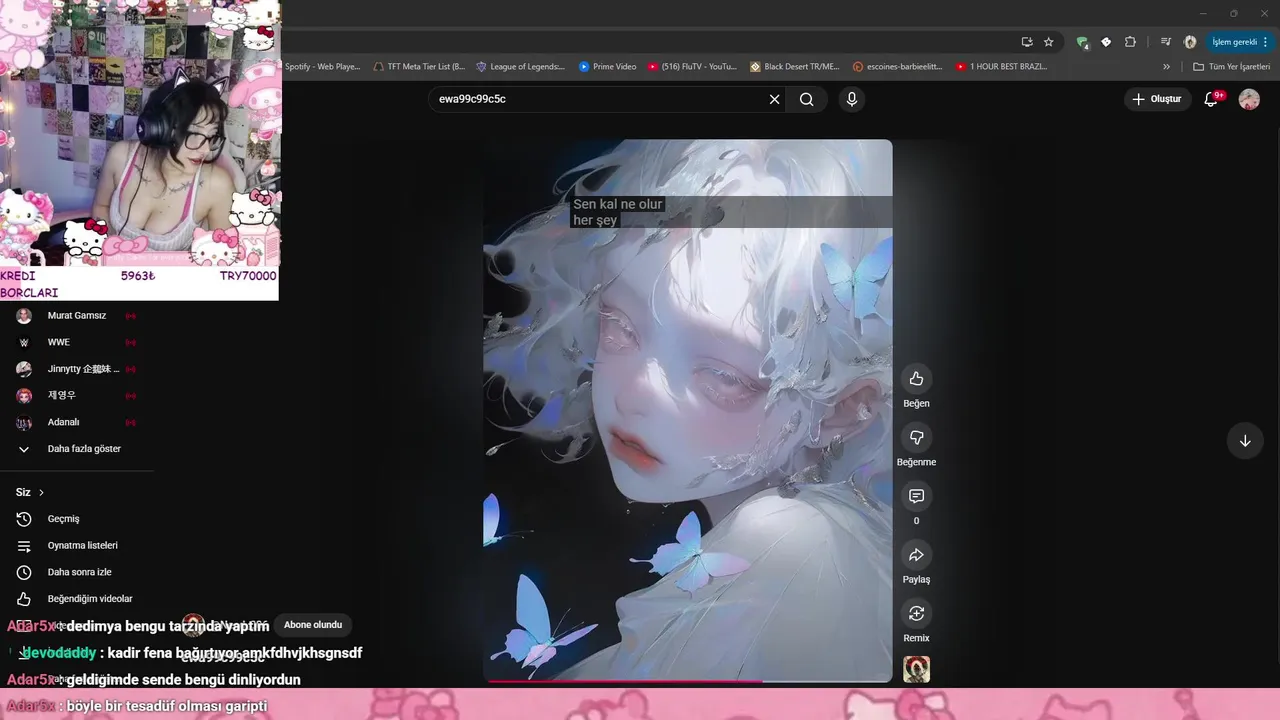The image size is (1280, 720).
Task: Go to the next Short with the down arrow
Action: pos(1245,441)
